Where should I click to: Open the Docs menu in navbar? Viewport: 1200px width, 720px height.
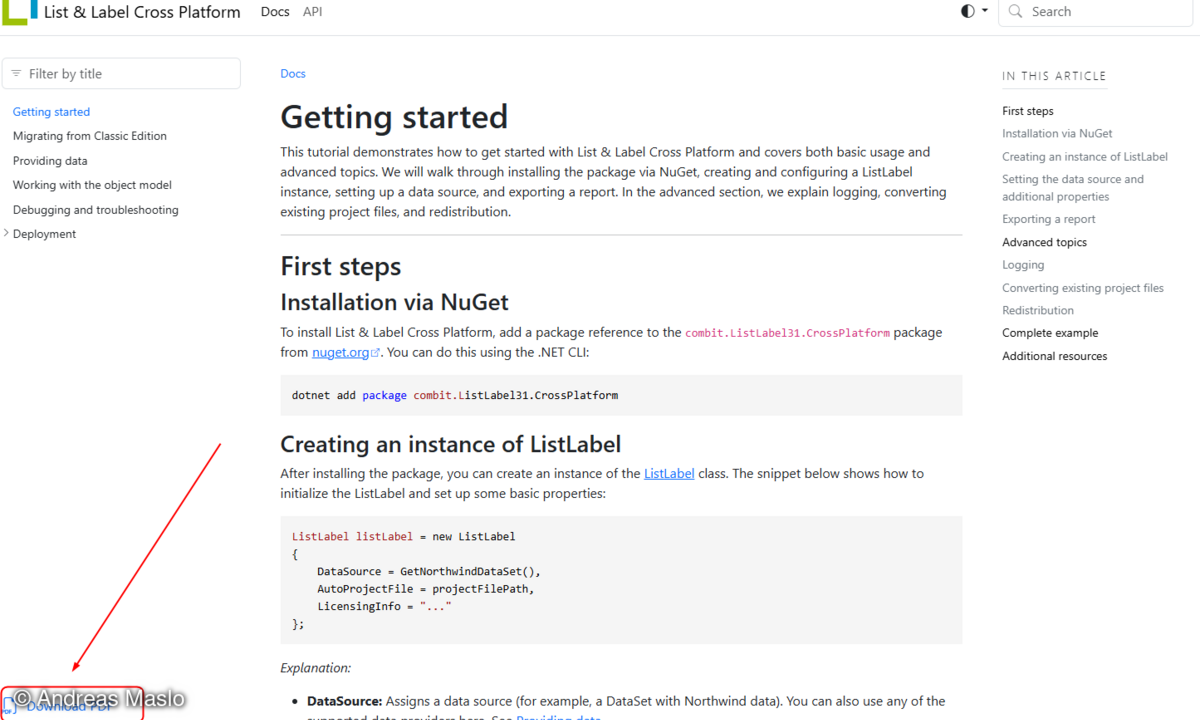(275, 12)
